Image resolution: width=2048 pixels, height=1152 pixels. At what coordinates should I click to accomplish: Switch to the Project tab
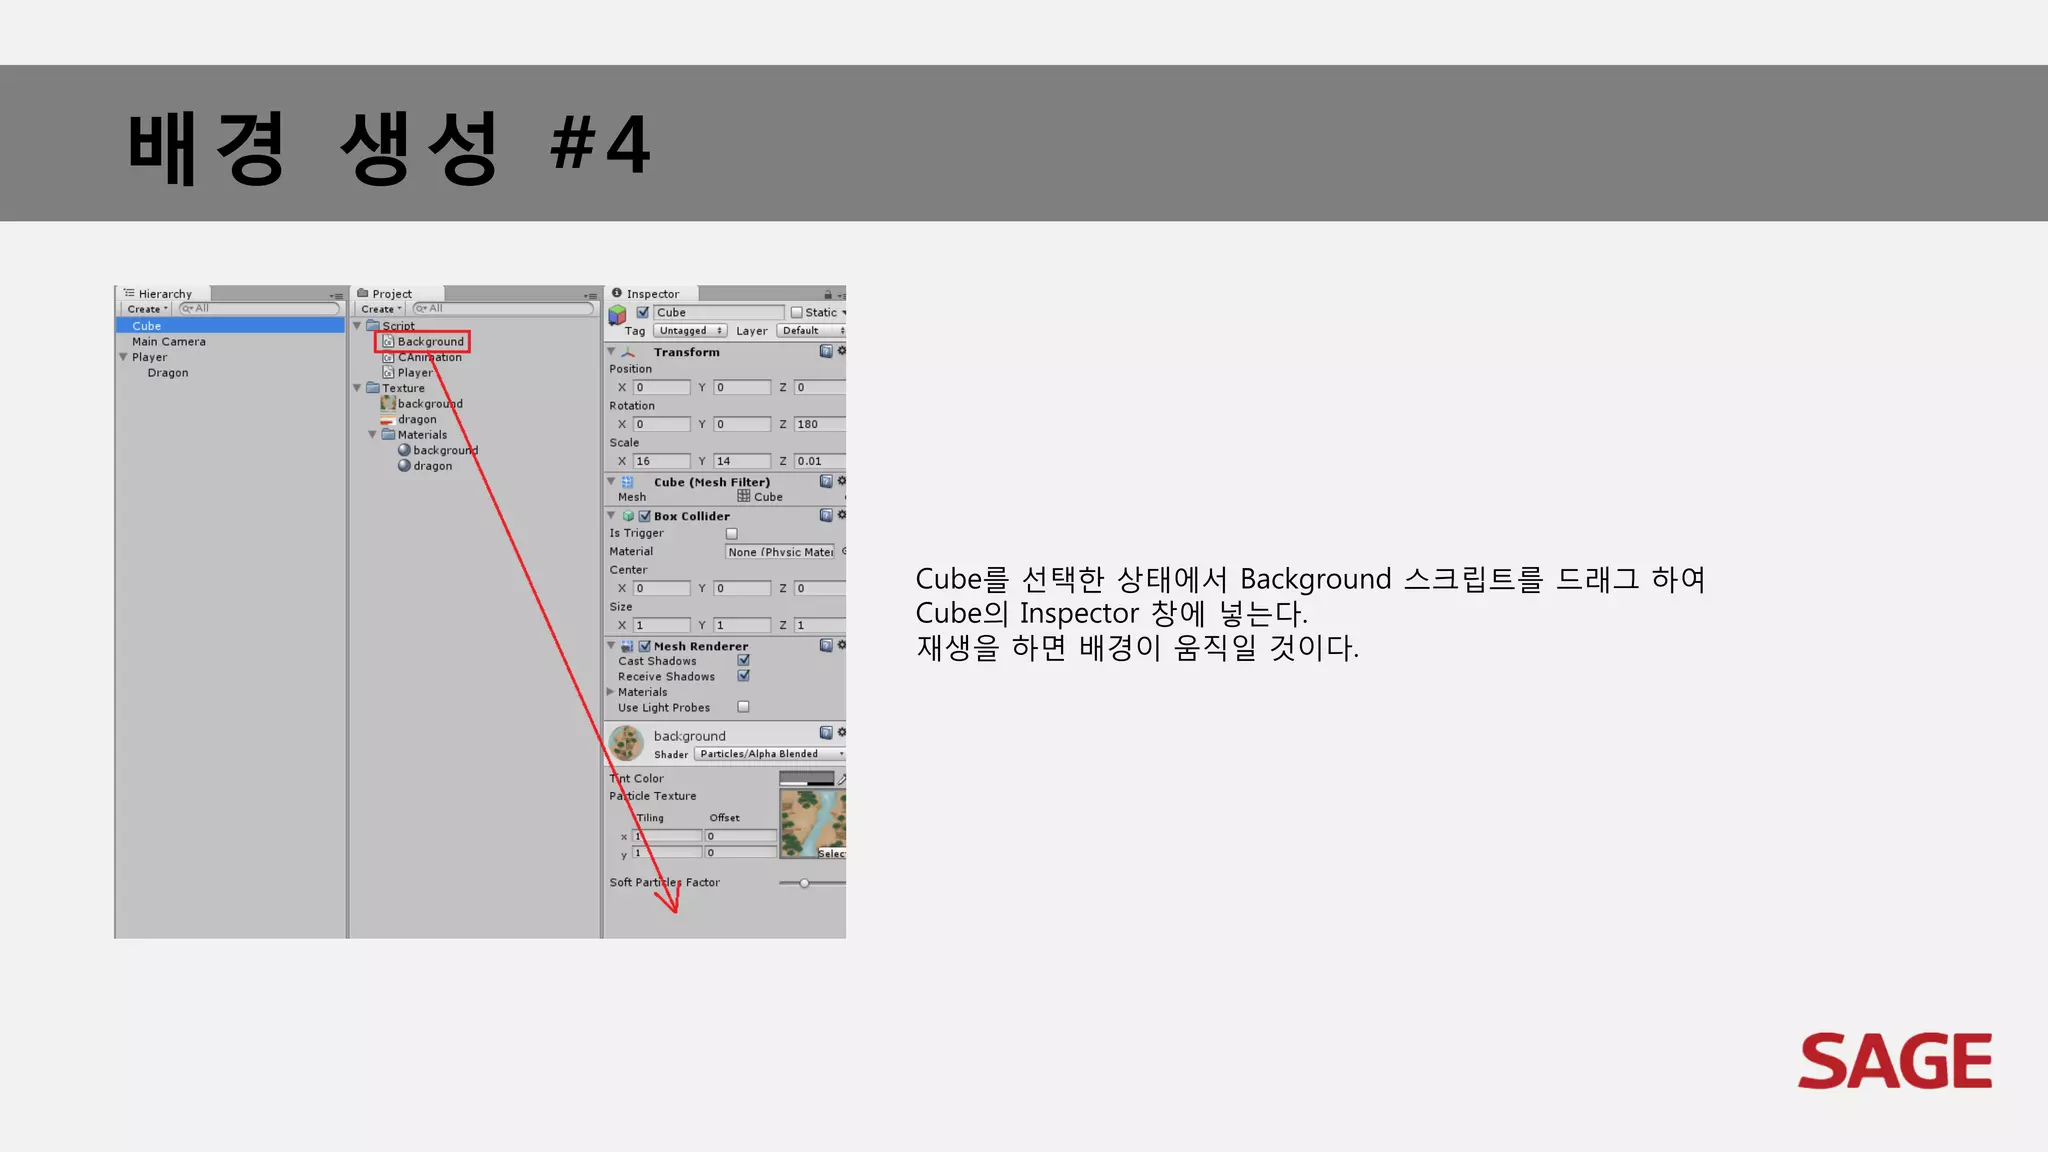[396, 294]
